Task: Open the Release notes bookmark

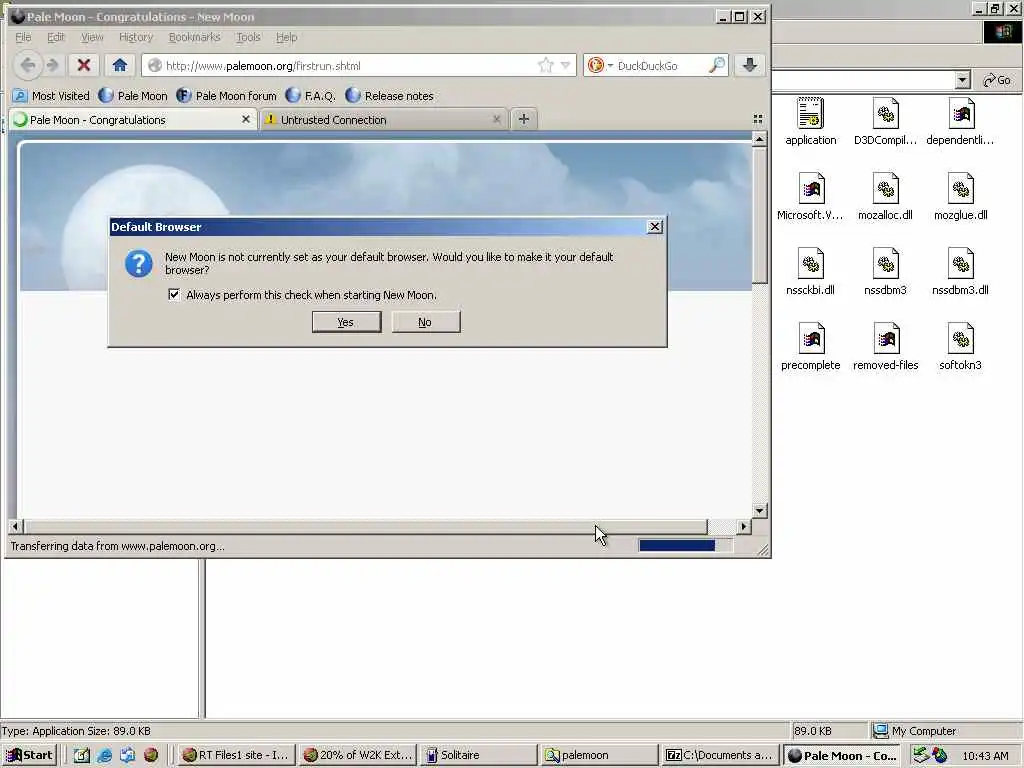Action: tap(390, 96)
